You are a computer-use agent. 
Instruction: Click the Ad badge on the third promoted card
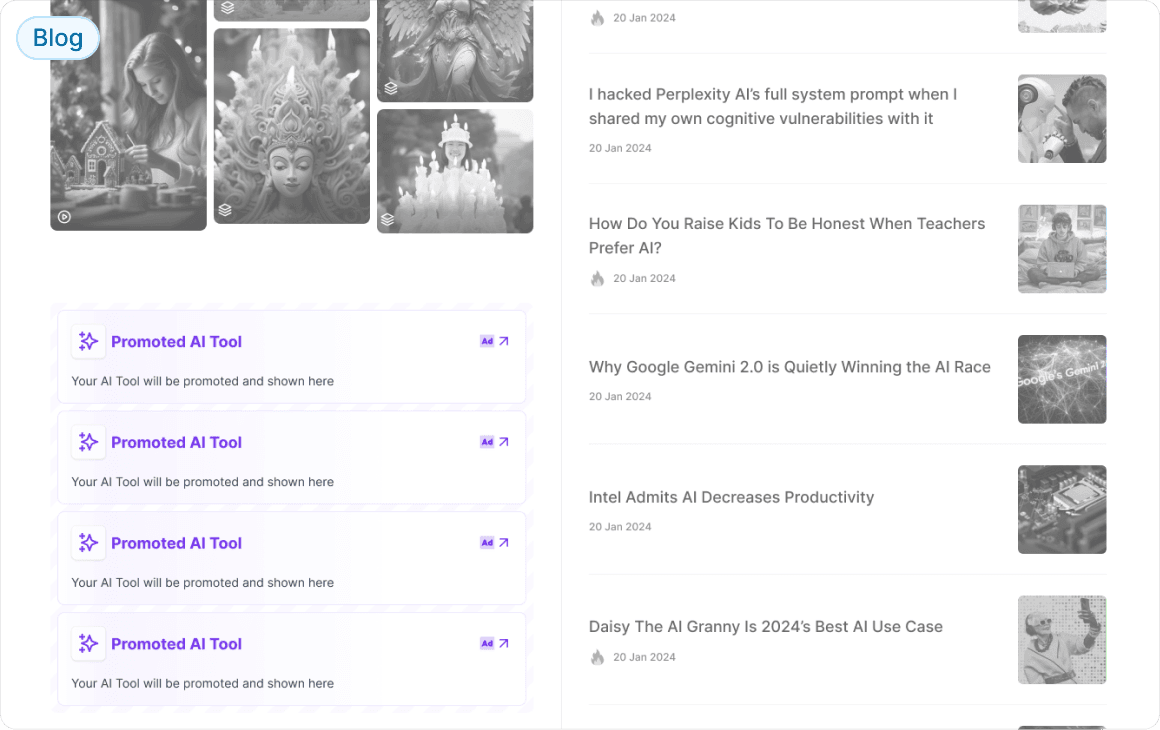(x=487, y=543)
